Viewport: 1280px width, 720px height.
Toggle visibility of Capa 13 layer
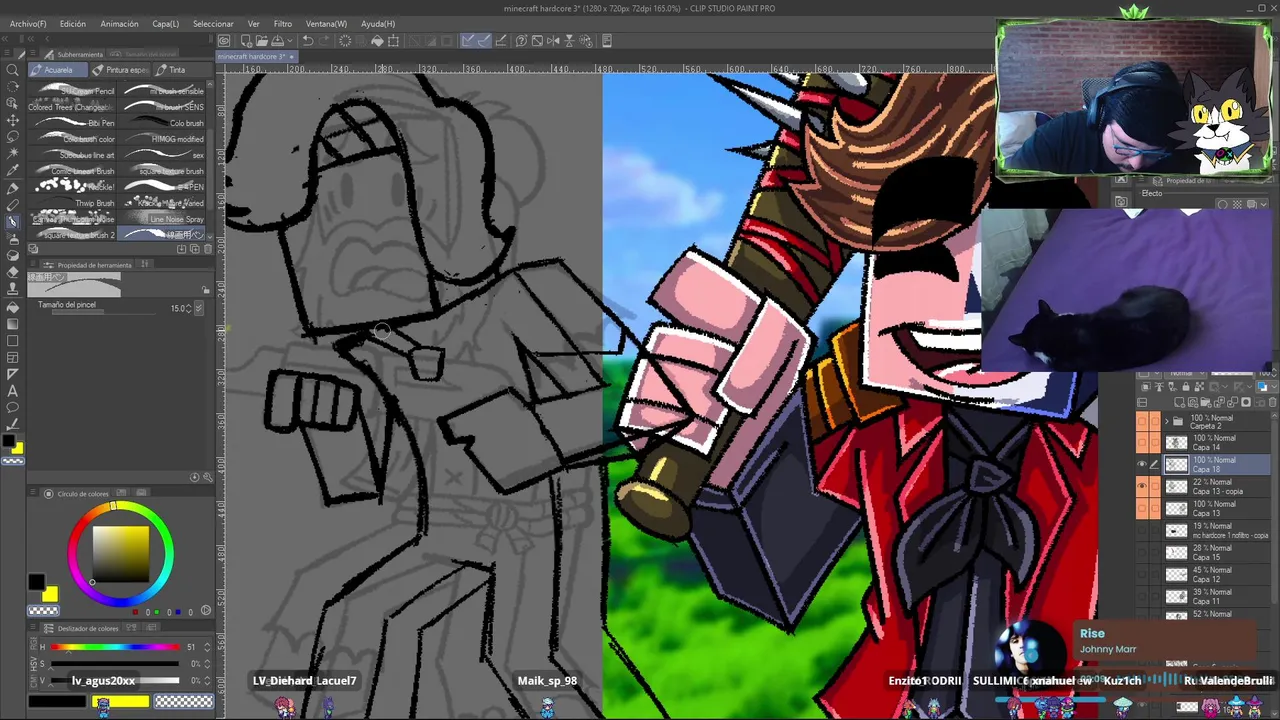point(1142,508)
